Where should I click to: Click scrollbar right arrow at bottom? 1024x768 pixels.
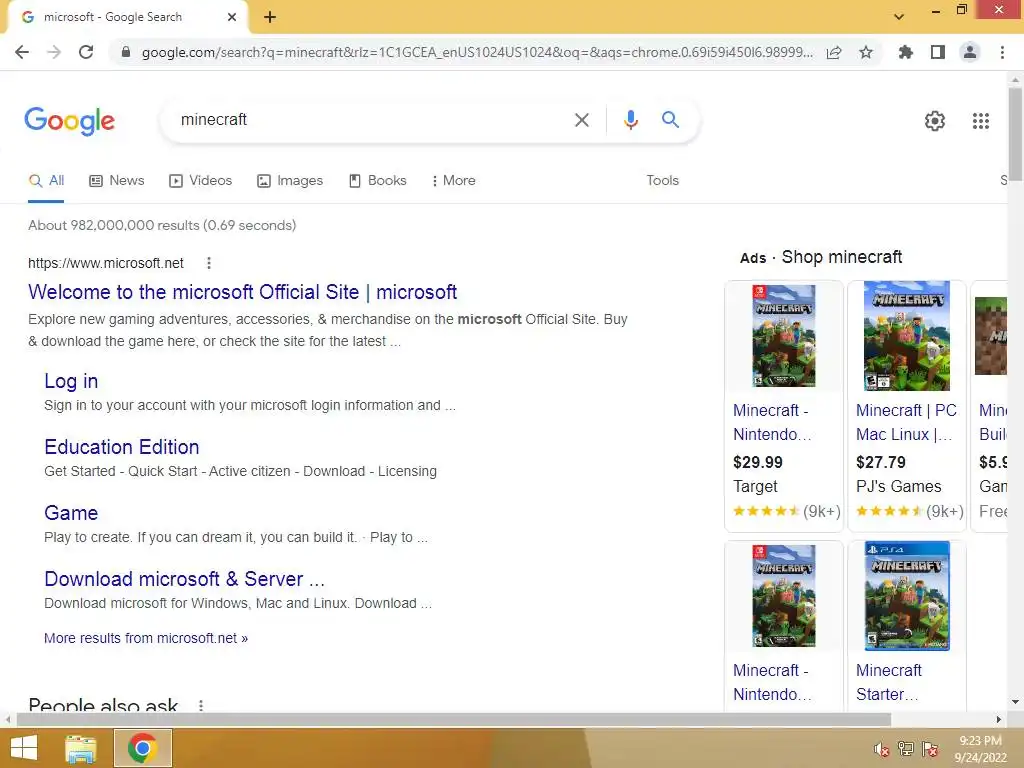[x=999, y=720]
